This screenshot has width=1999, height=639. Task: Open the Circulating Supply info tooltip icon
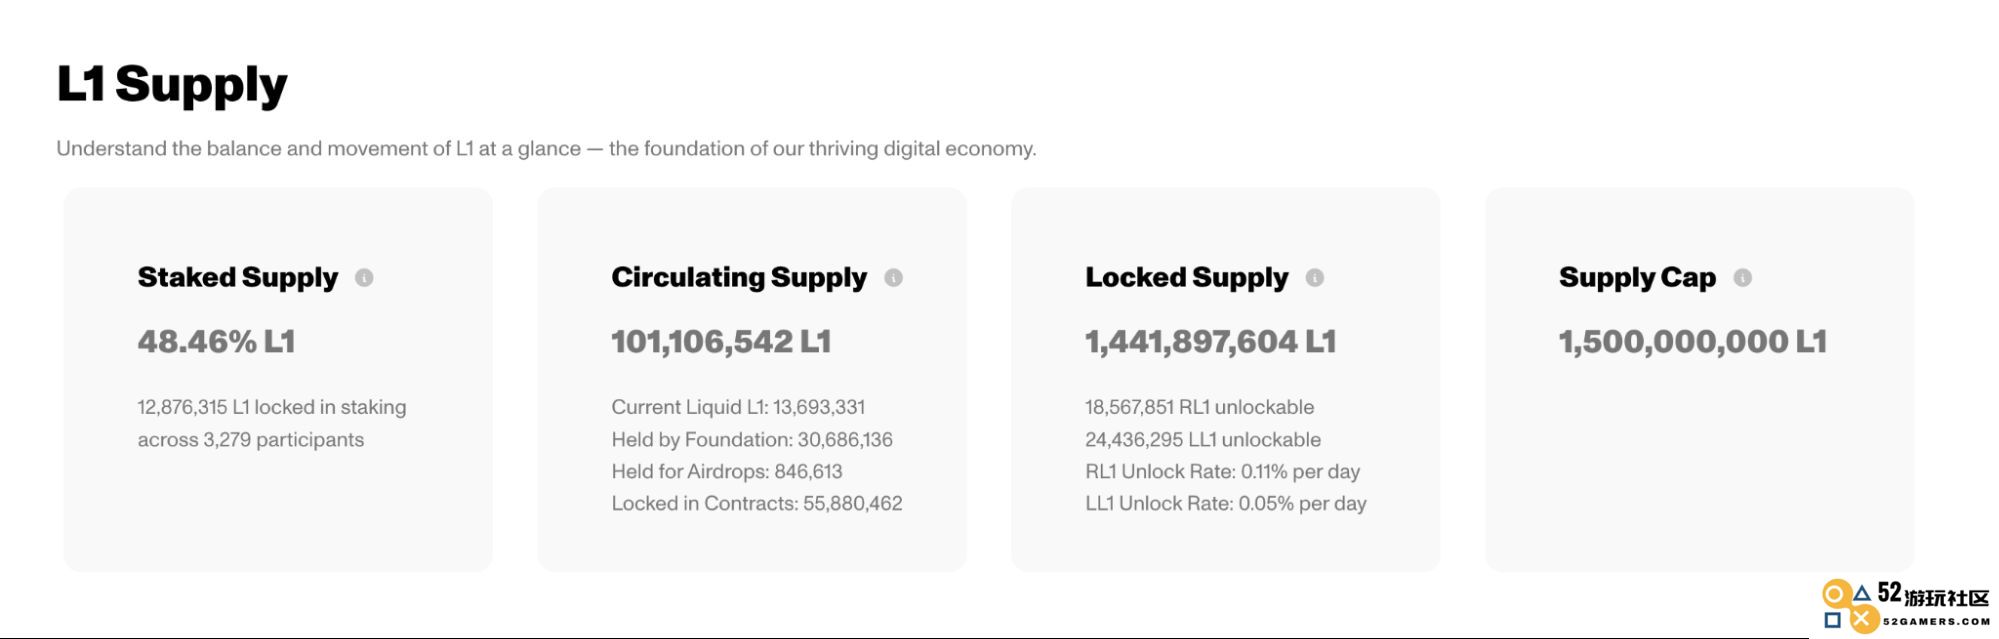click(x=893, y=278)
